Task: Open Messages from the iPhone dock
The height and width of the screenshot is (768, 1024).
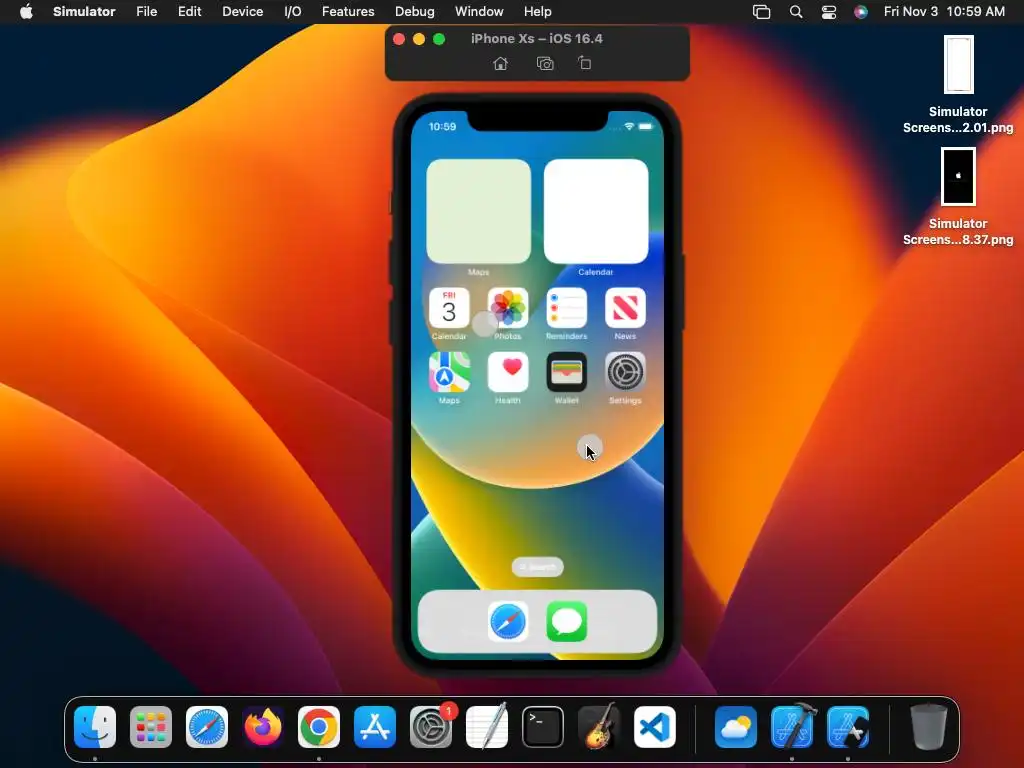Action: pyautogui.click(x=566, y=621)
